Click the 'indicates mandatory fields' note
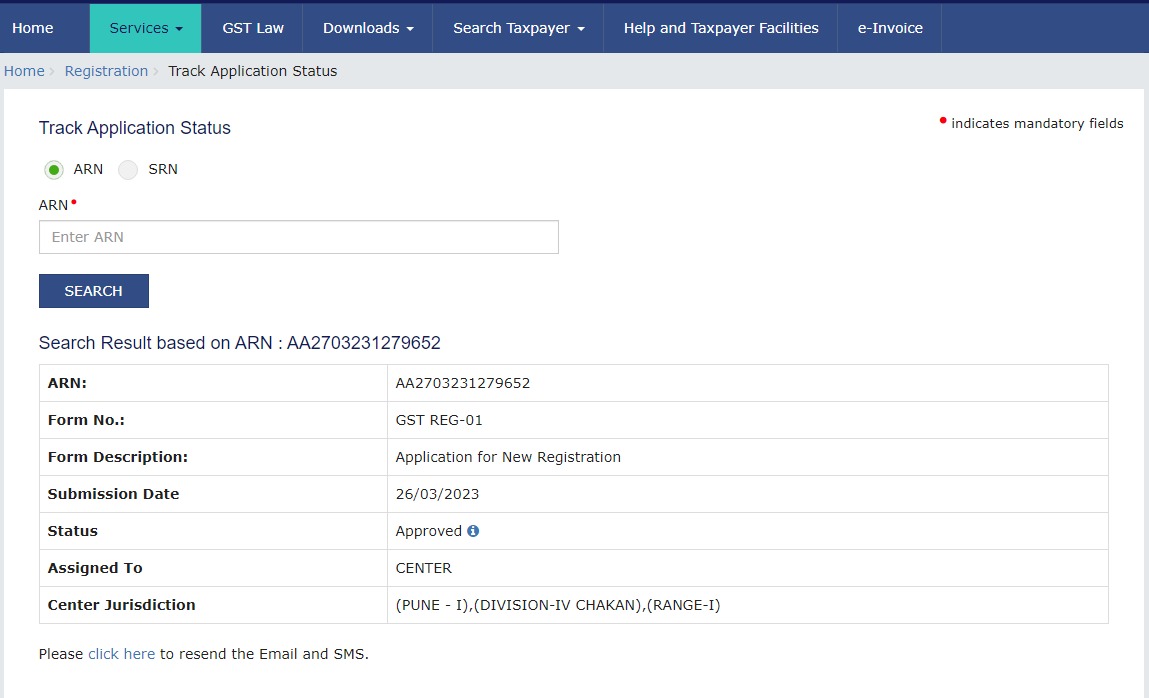Image resolution: width=1149 pixels, height=698 pixels. [1037, 123]
